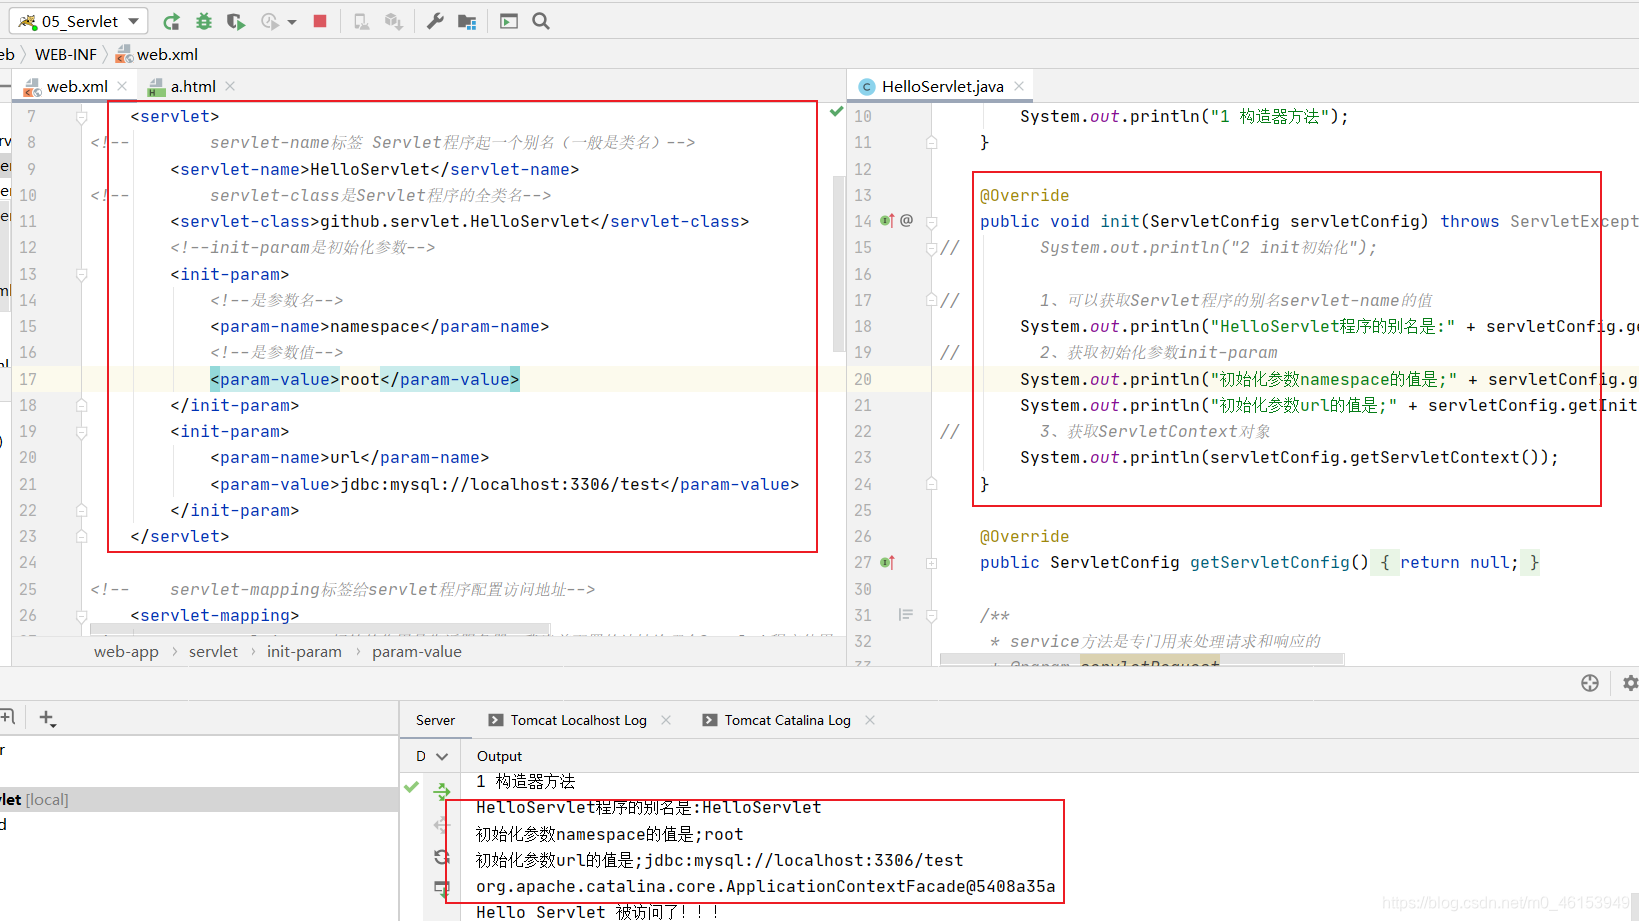Run with coverage using the shield icon
Viewport: 1639px width, 921px height.
(236, 21)
